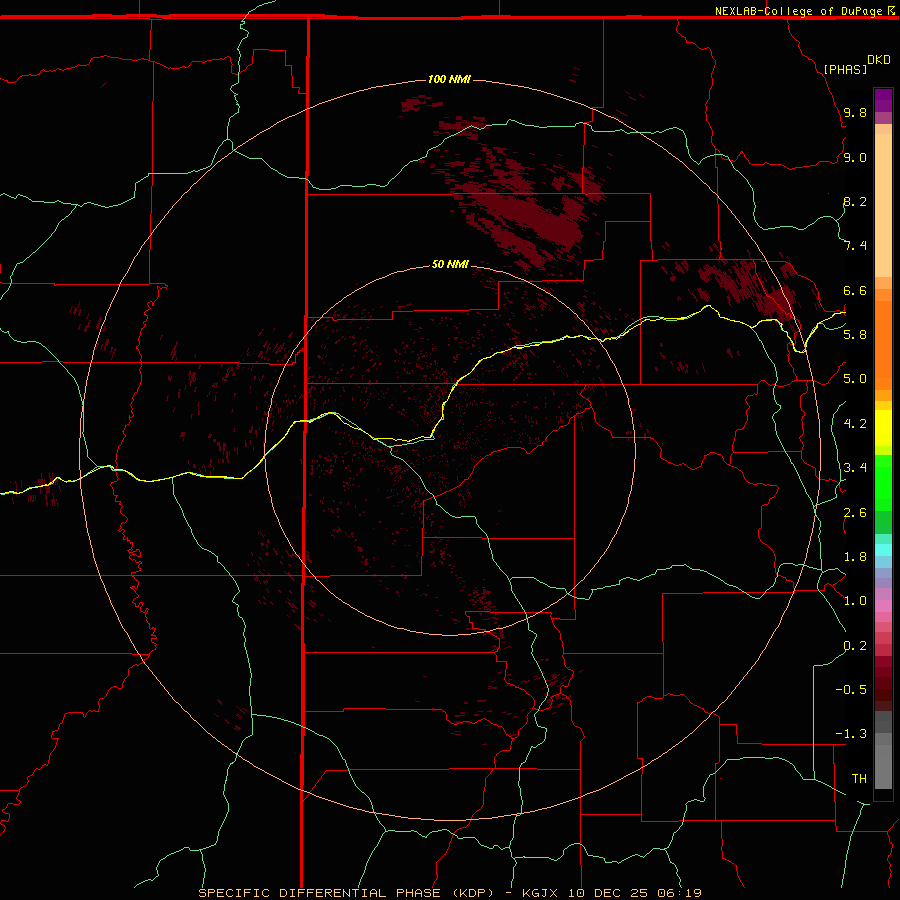Screen dimensions: 900x900
Task: Click the 2.6 scale value
Action: [855, 512]
